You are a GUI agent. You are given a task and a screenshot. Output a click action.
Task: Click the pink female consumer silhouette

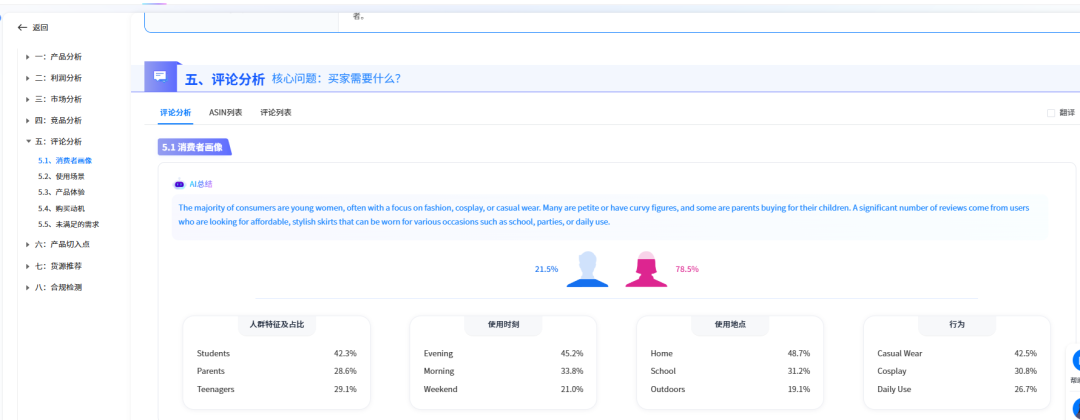(x=646, y=269)
